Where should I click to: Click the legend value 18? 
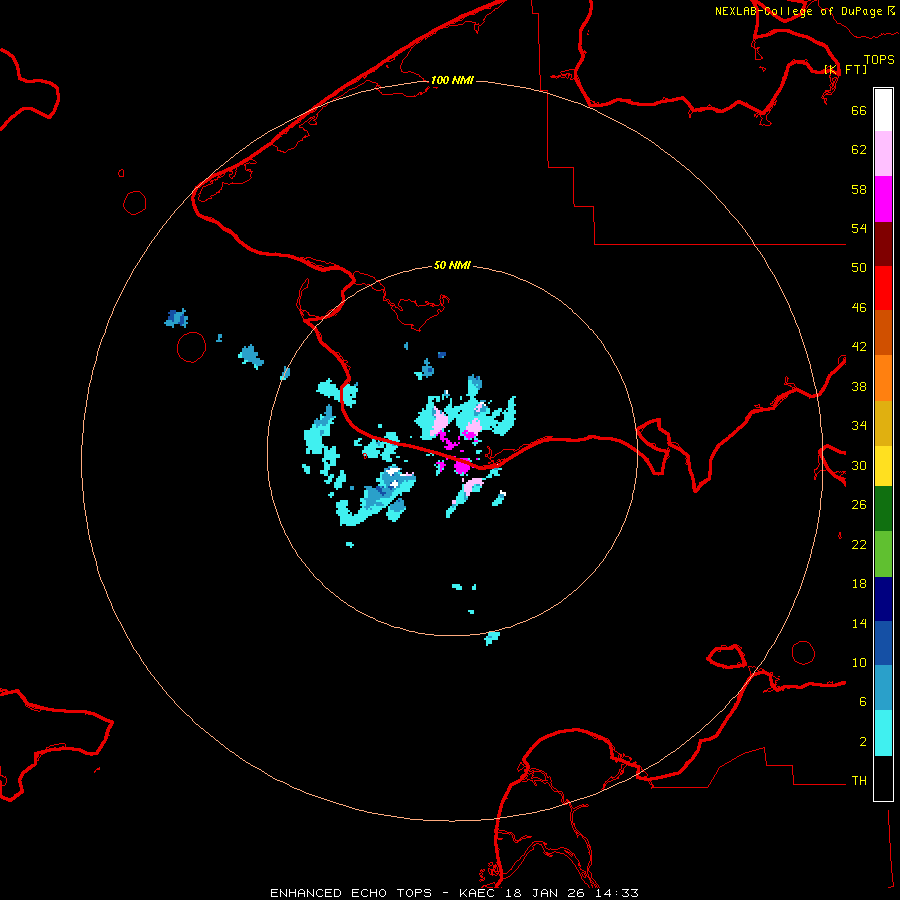pyautogui.click(x=859, y=584)
